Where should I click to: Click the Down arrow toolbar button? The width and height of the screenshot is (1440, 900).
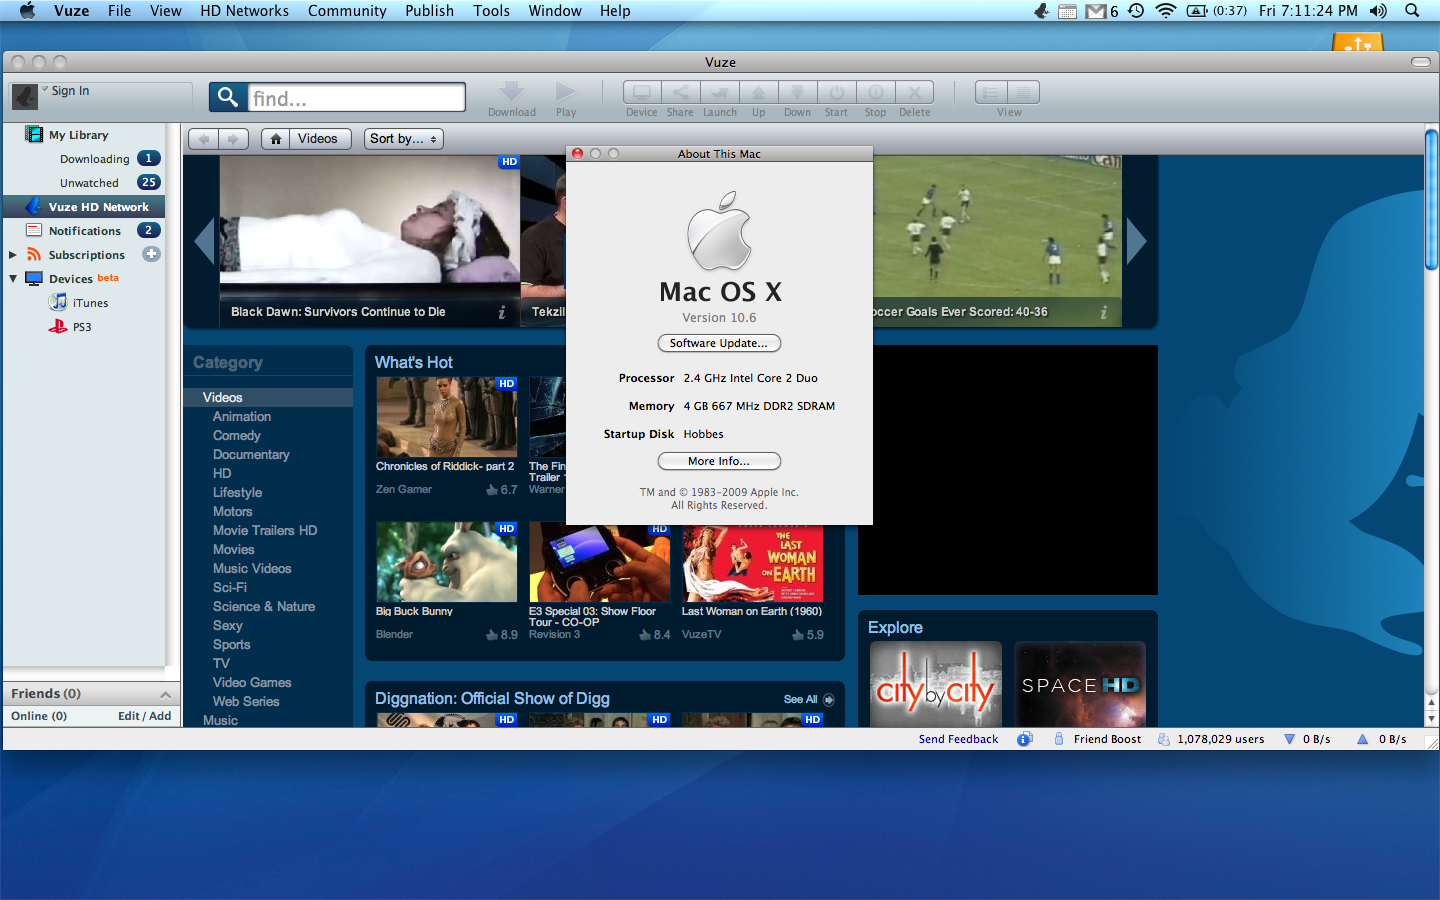797,92
